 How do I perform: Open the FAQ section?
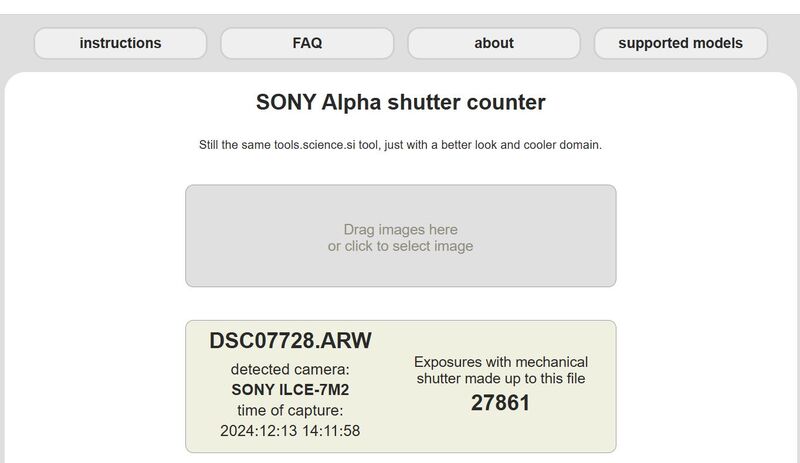pyautogui.click(x=307, y=43)
